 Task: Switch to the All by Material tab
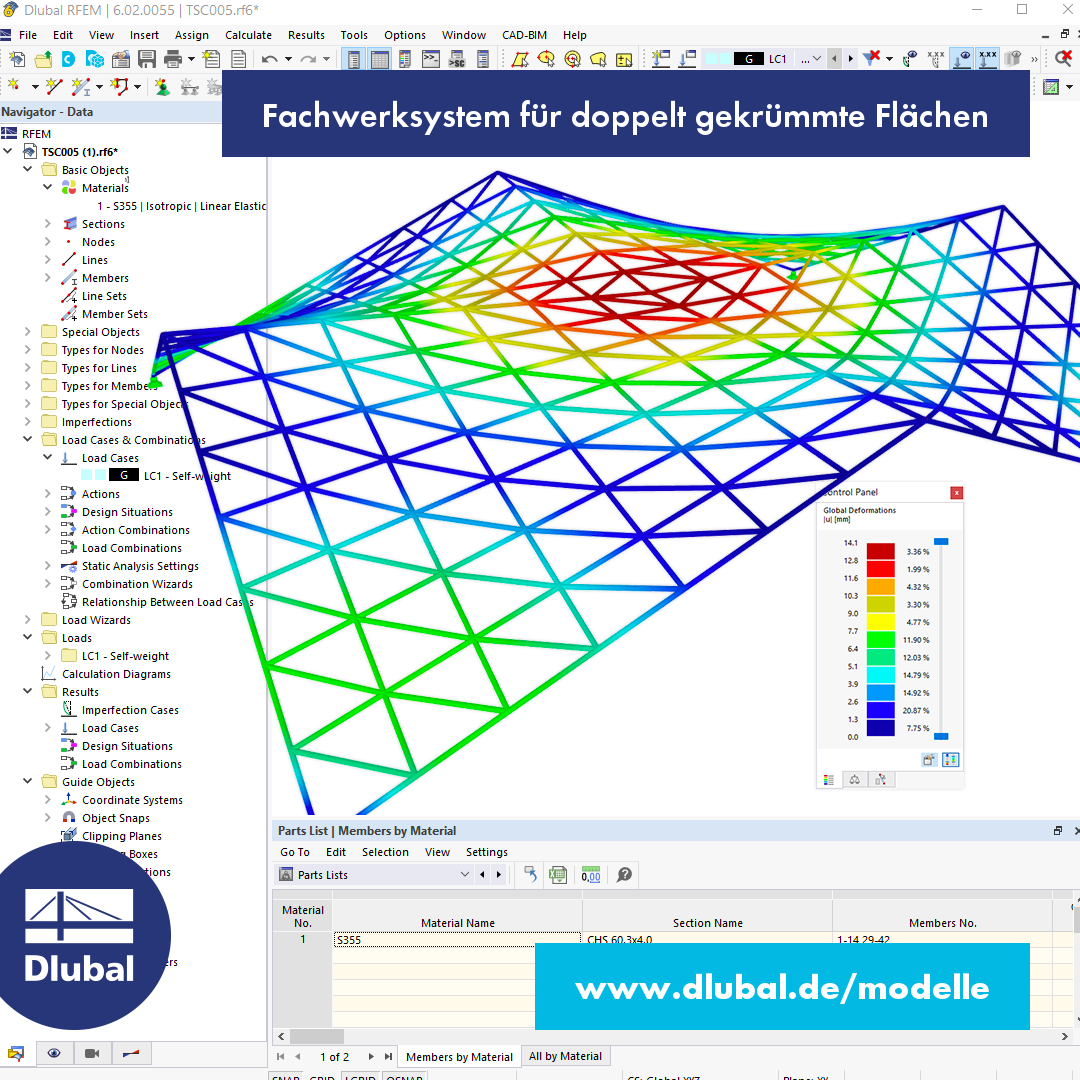[x=565, y=1056]
